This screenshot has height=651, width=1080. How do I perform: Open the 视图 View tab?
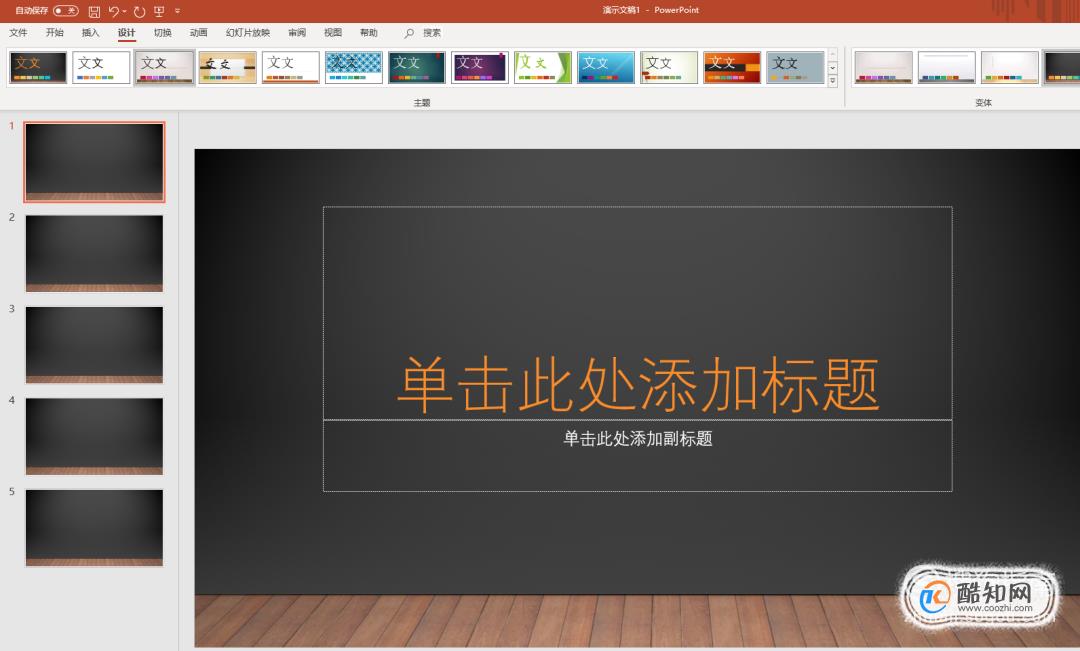pyautogui.click(x=333, y=32)
